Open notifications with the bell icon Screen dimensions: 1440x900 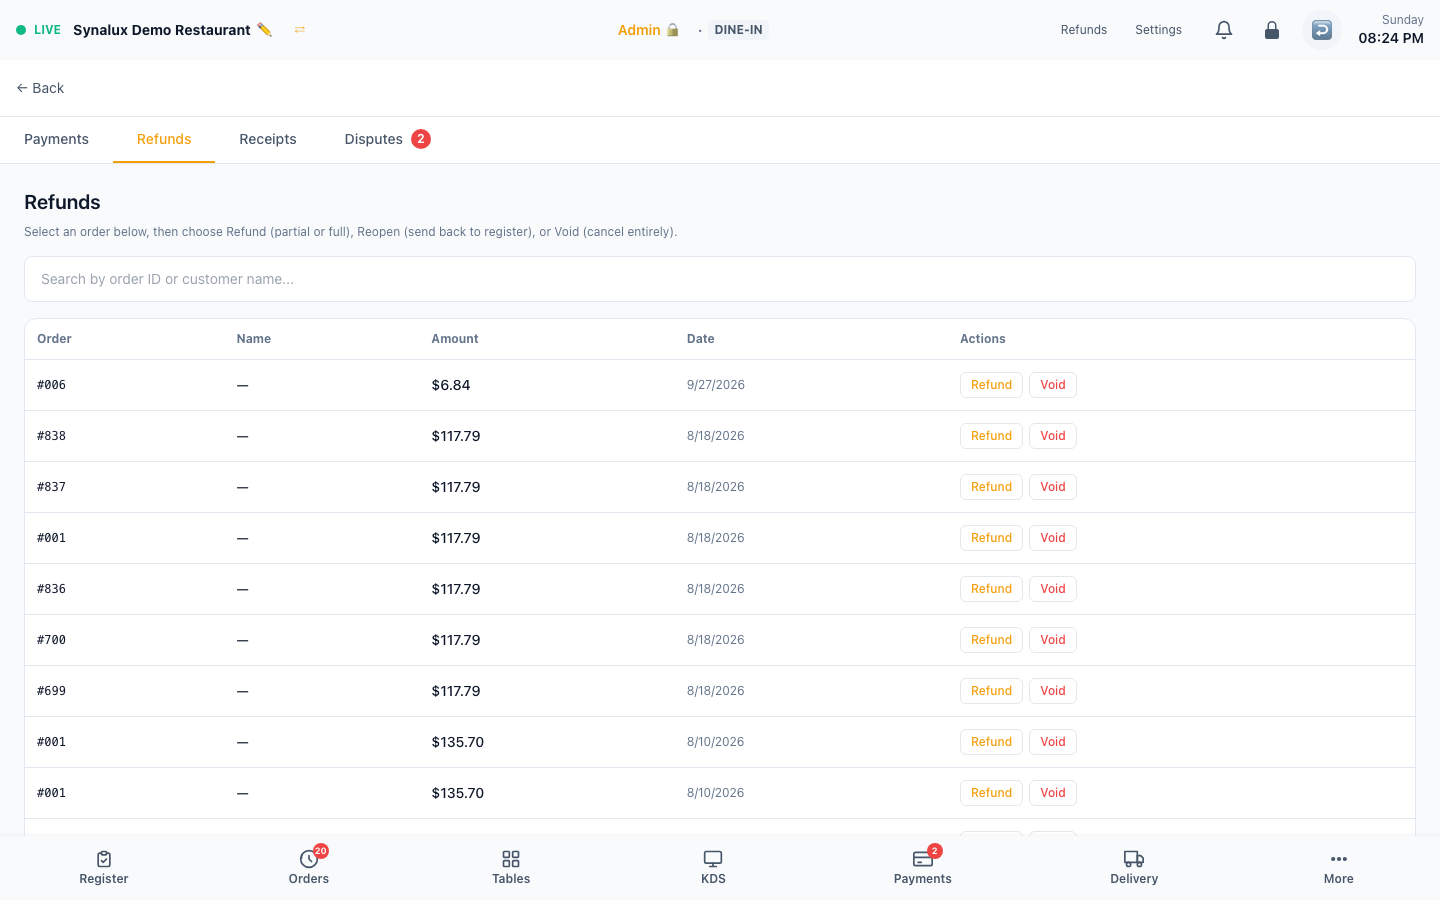tap(1224, 30)
